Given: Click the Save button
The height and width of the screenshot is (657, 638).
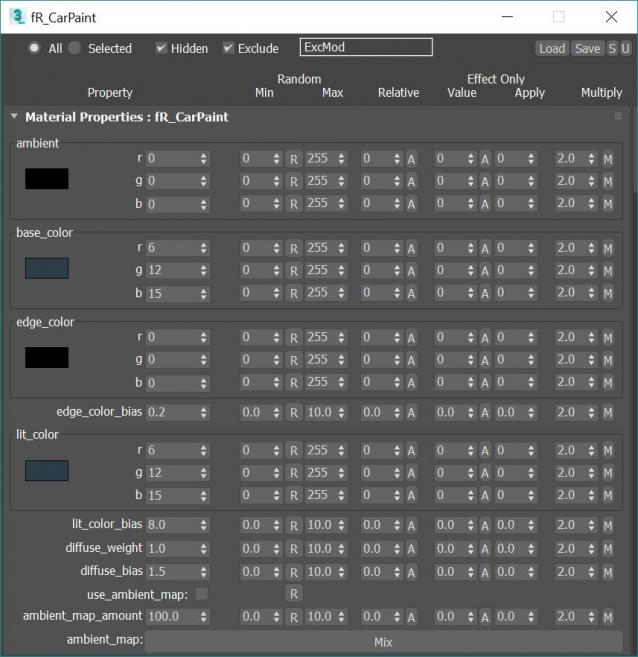Looking at the screenshot, I should coord(587,48).
